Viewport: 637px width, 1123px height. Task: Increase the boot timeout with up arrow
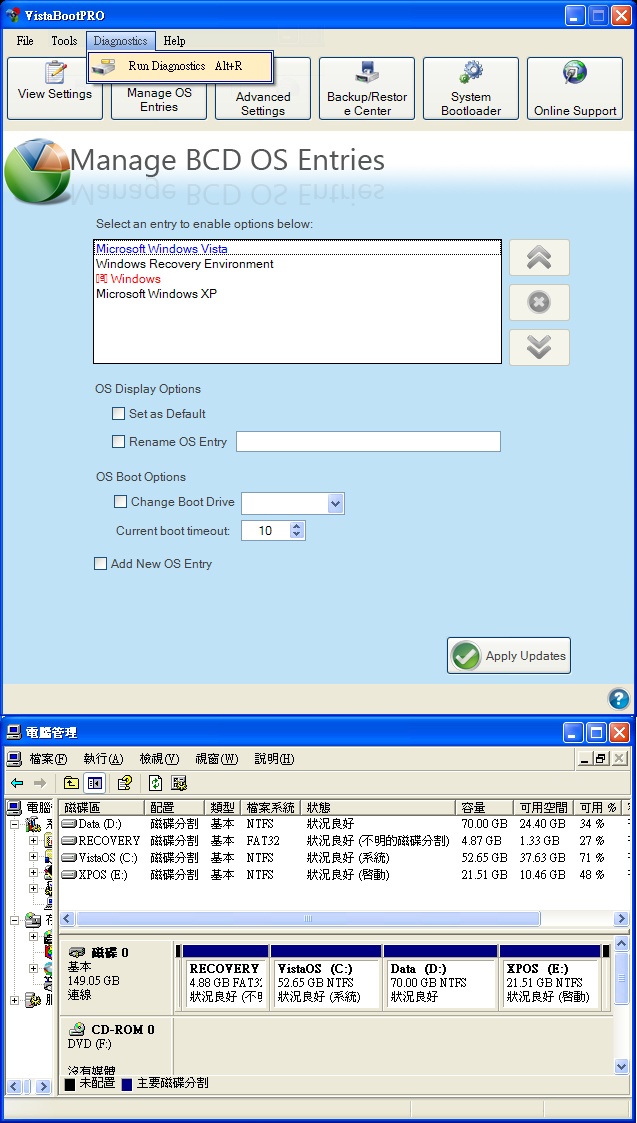[x=297, y=526]
